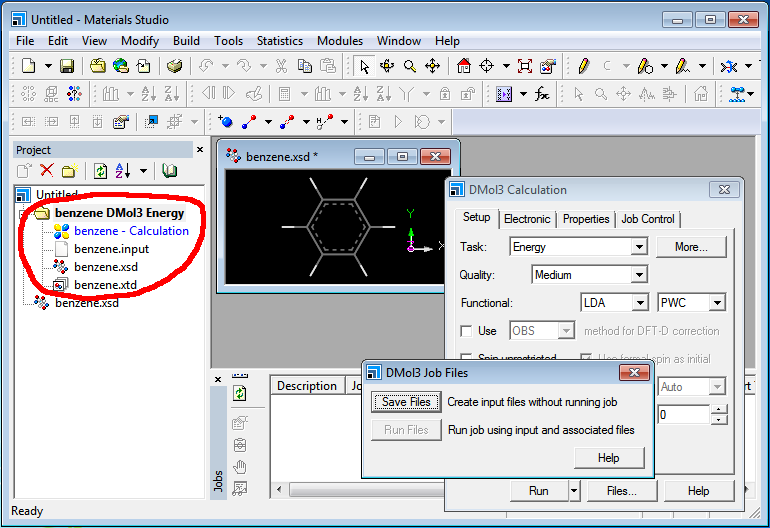The height and width of the screenshot is (528, 770).
Task: Reset view with red house icon
Action: coord(464,66)
